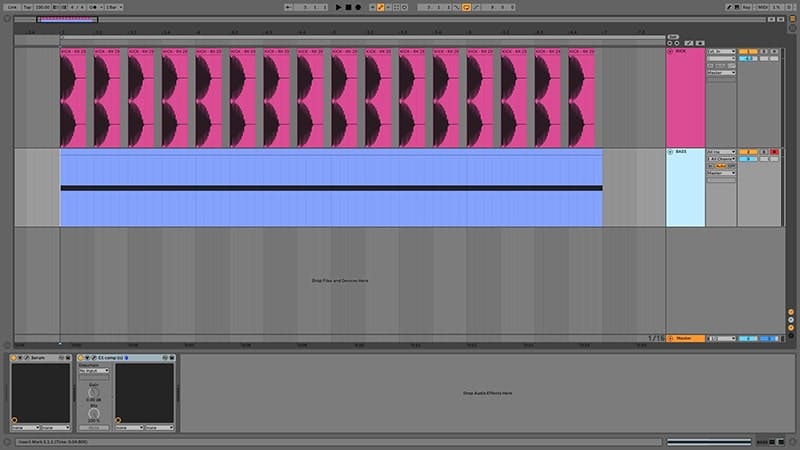The width and height of the screenshot is (800, 450).
Task: Open Key Map Mode
Action: tap(746, 7)
